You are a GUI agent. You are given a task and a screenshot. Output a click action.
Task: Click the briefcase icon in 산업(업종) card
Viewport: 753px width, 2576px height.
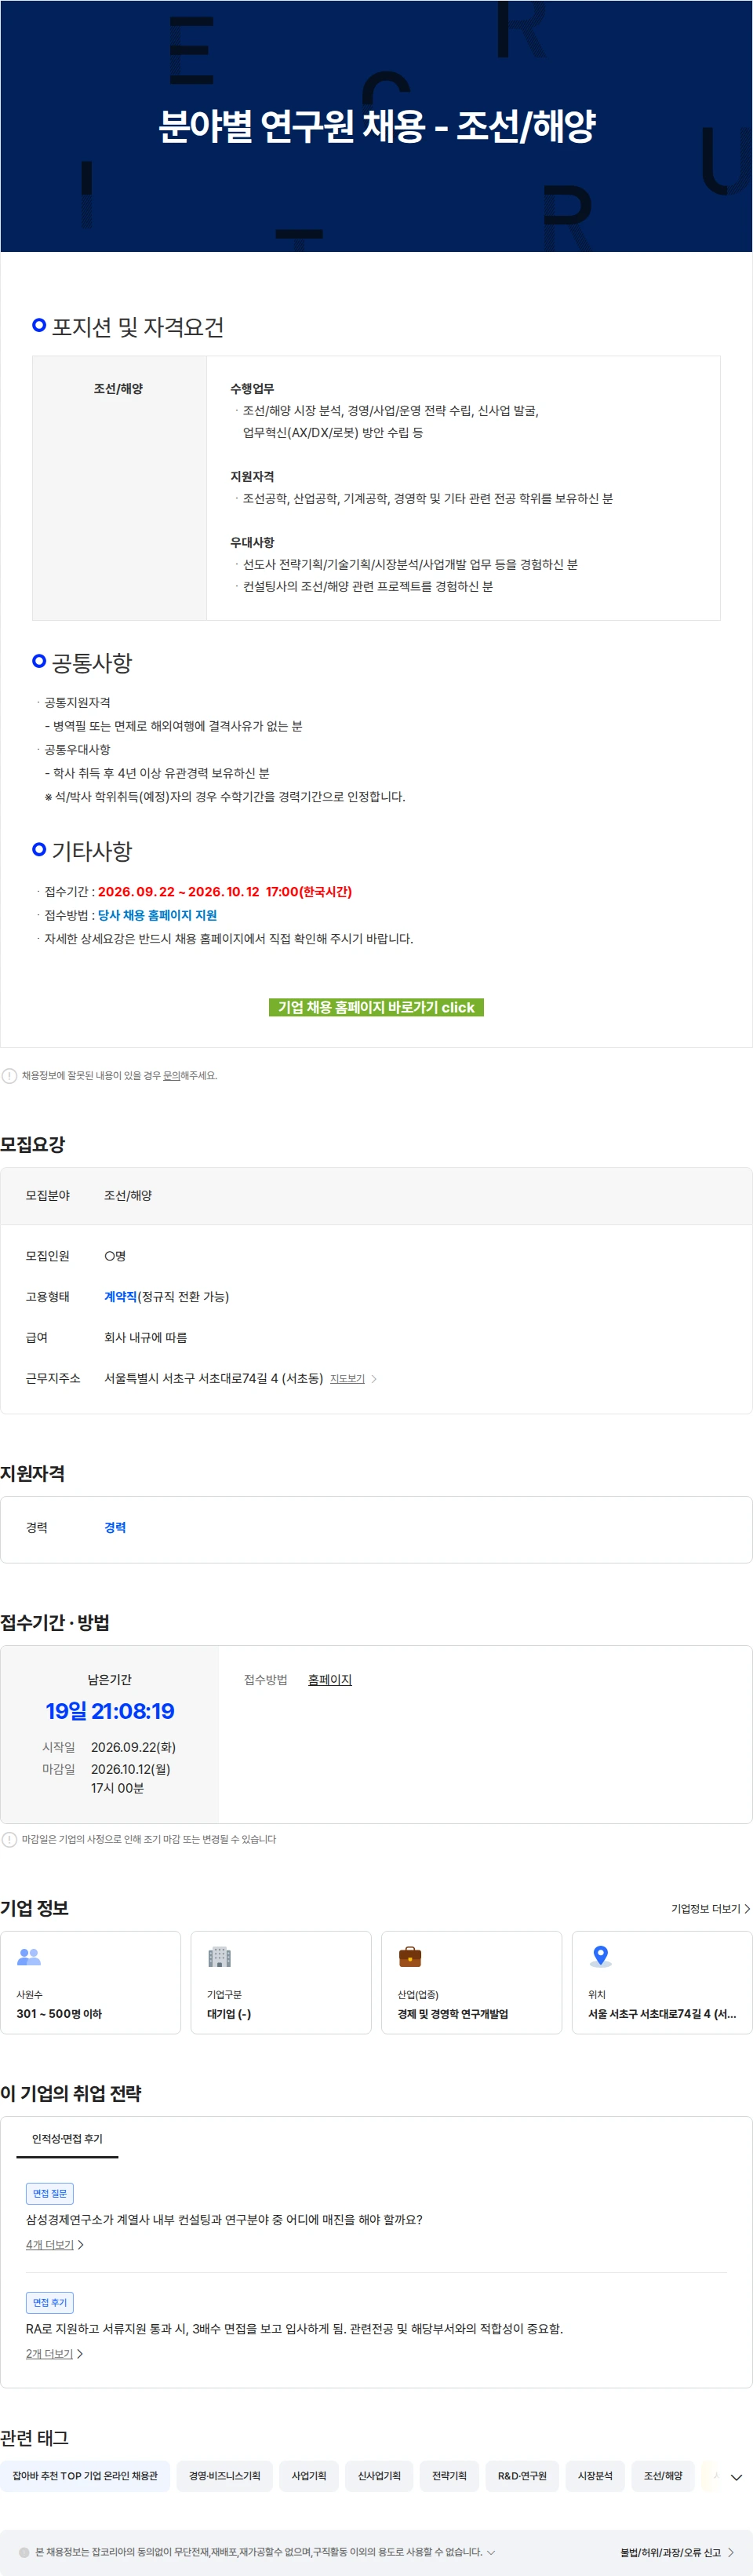coord(410,1957)
